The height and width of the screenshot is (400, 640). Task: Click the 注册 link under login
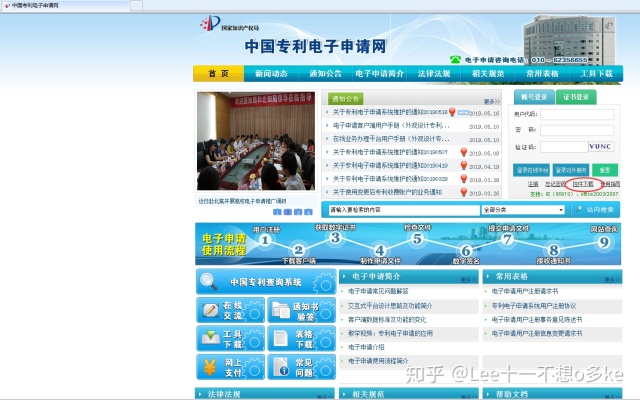tap(533, 184)
